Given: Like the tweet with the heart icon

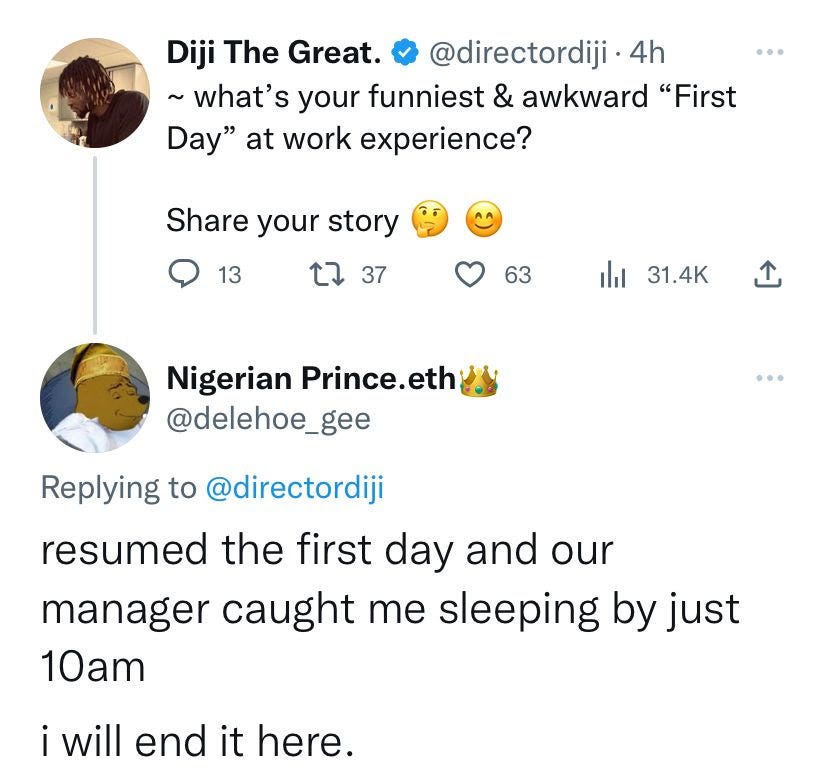Looking at the screenshot, I should coord(470,275).
